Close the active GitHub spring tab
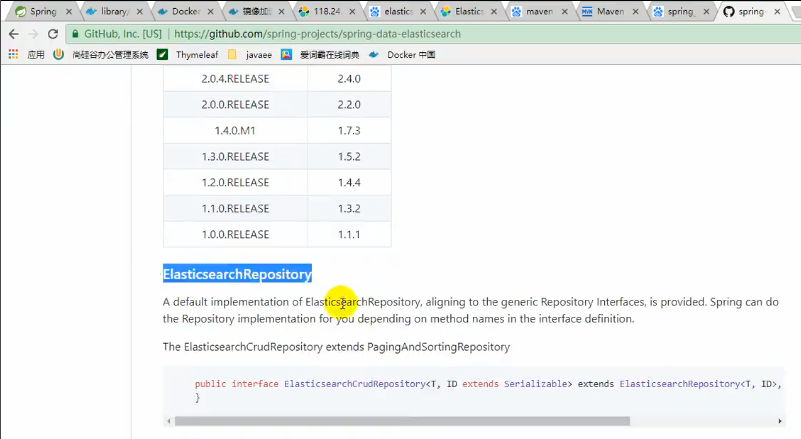This screenshot has width=801, height=439. pos(777,11)
